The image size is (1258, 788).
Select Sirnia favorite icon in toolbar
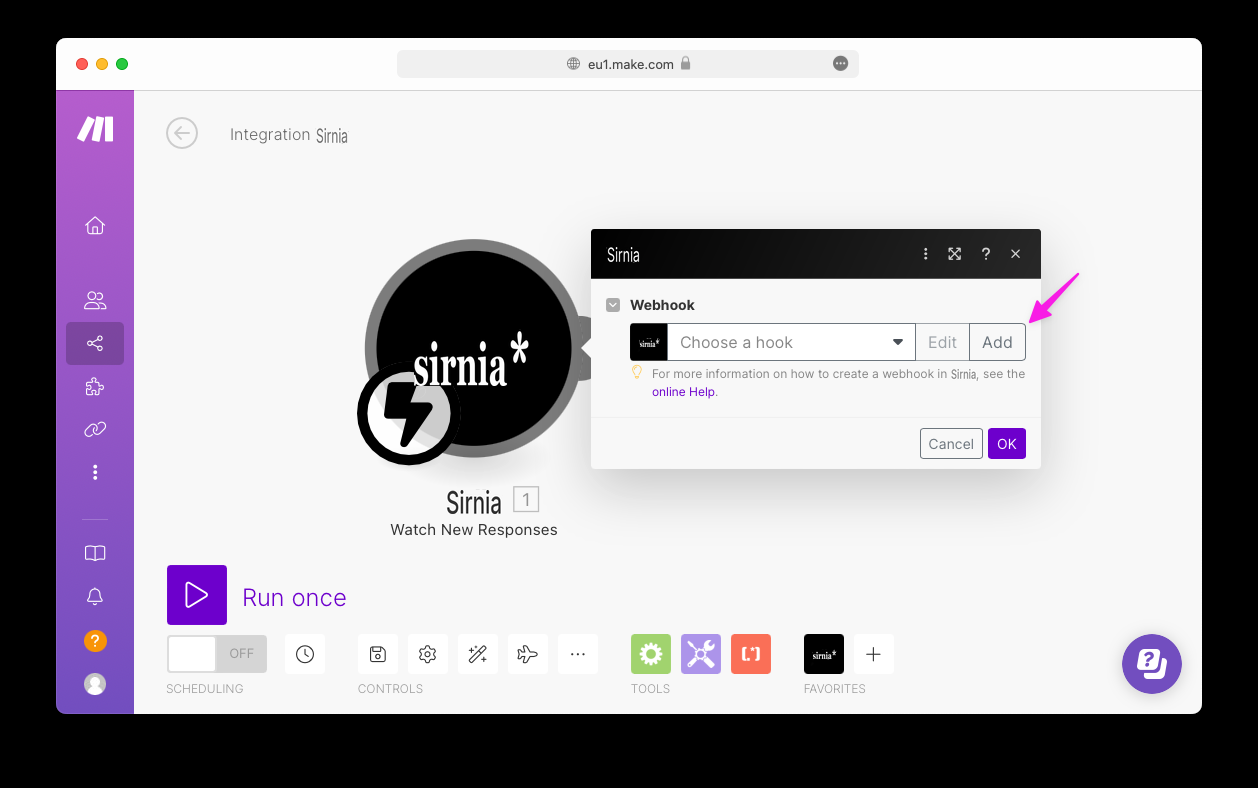coord(824,654)
